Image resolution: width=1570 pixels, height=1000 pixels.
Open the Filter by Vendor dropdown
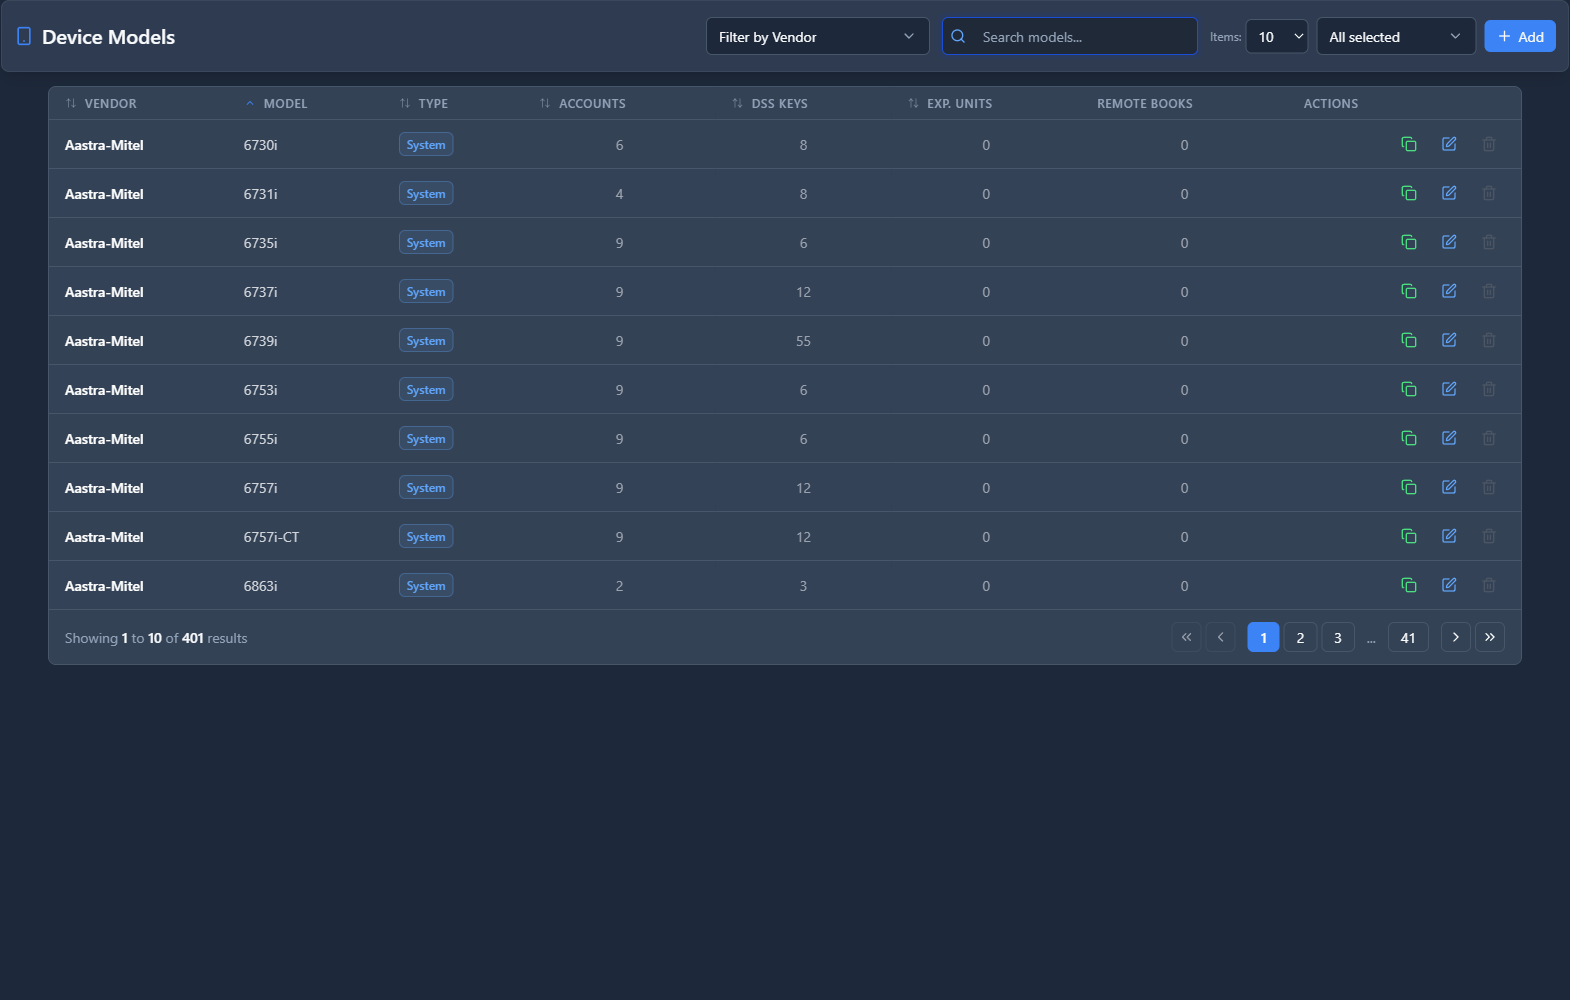coord(816,37)
